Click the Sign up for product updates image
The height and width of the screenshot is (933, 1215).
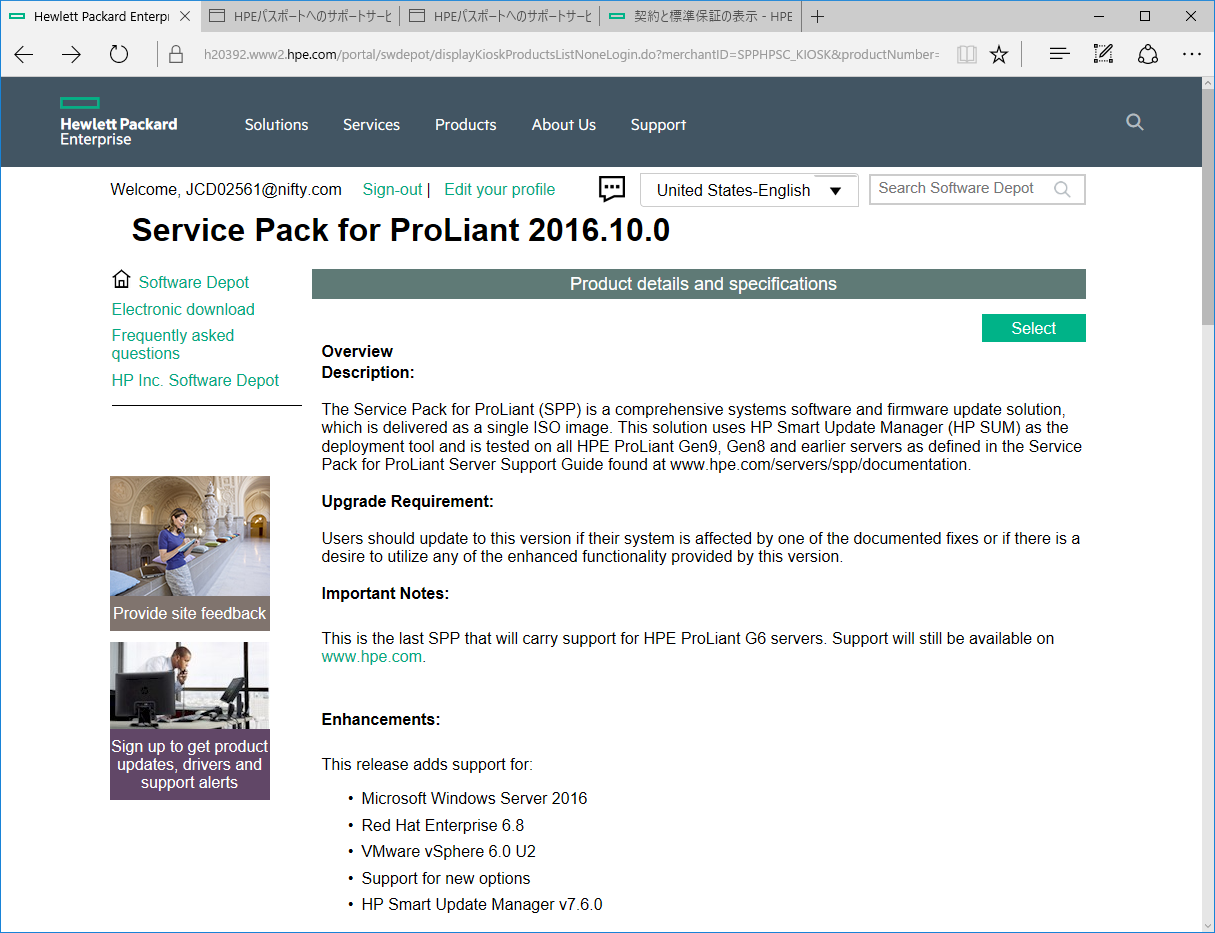[190, 721]
